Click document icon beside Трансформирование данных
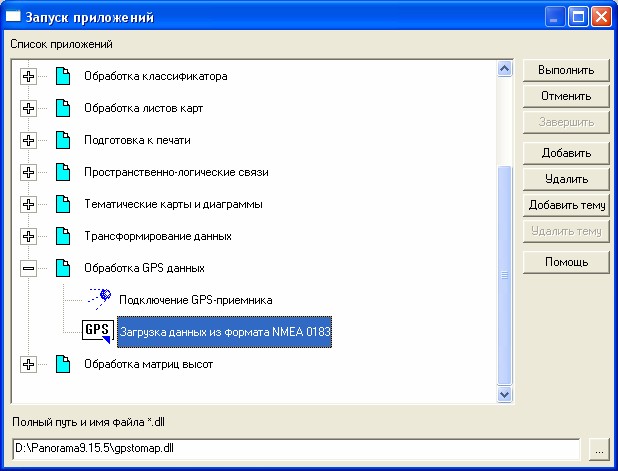 tap(64, 236)
